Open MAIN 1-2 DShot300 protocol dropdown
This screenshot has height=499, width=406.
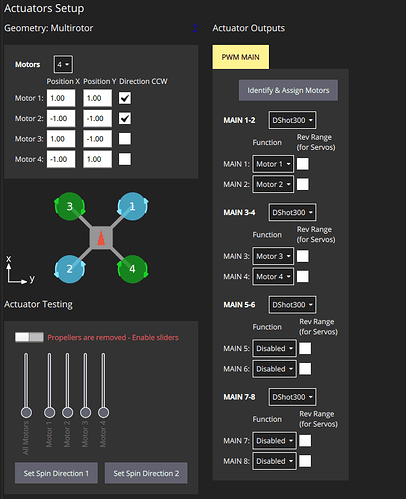292,120
